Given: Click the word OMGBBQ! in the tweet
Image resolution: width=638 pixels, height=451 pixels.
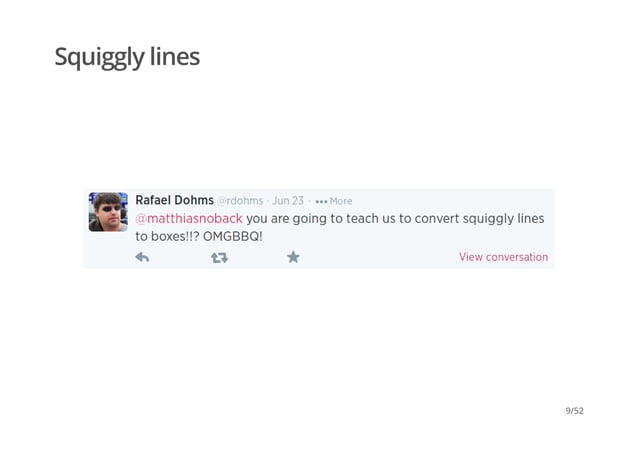Looking at the screenshot, I should pos(233,236).
